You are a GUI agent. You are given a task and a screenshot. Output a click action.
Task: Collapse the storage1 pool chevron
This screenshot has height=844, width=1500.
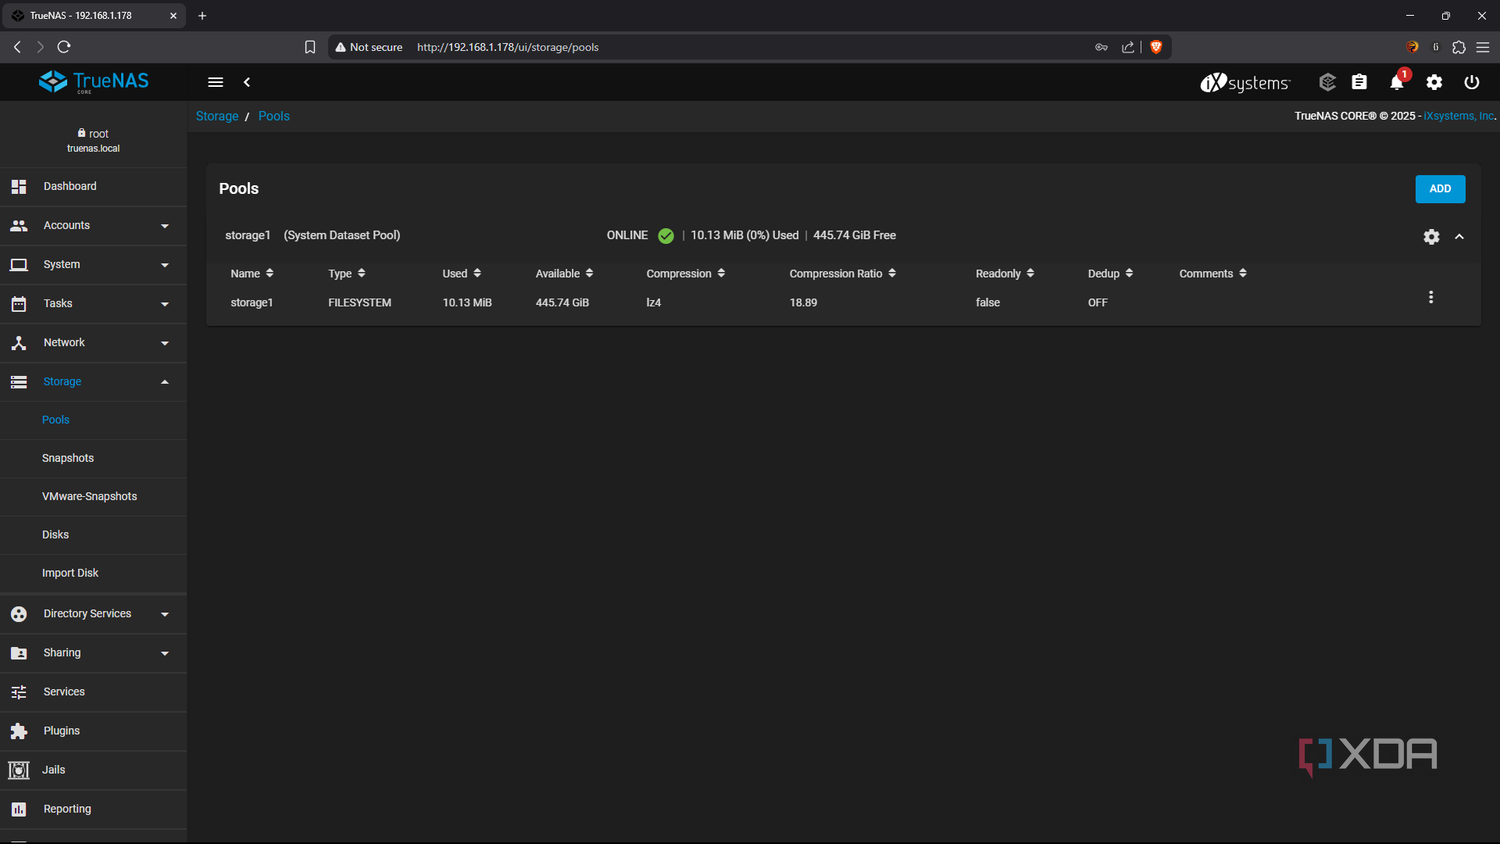pyautogui.click(x=1459, y=237)
